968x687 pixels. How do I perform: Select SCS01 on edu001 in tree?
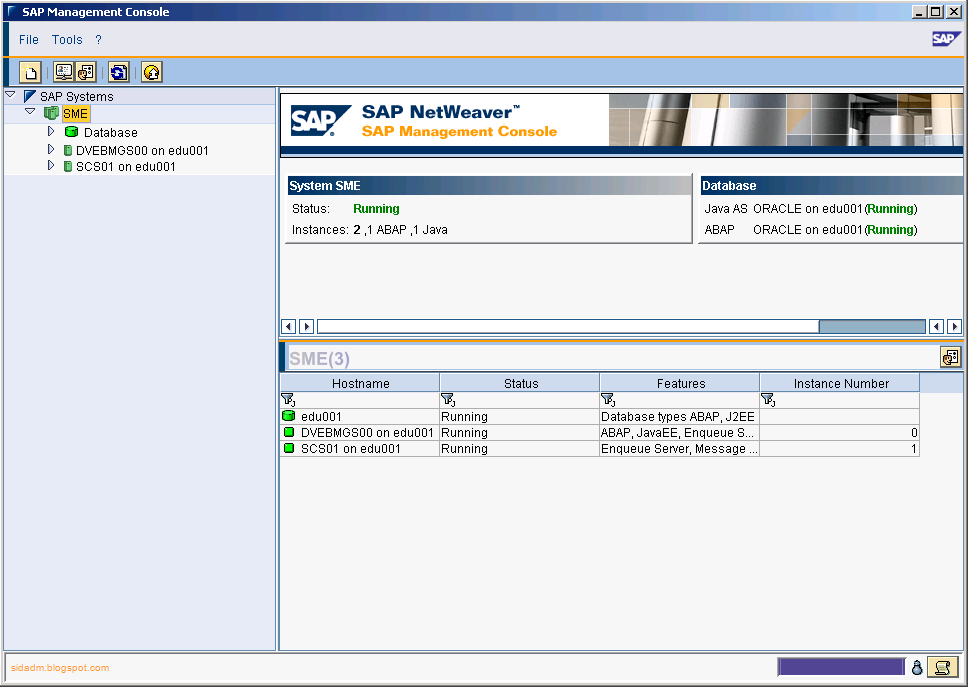tap(125, 167)
